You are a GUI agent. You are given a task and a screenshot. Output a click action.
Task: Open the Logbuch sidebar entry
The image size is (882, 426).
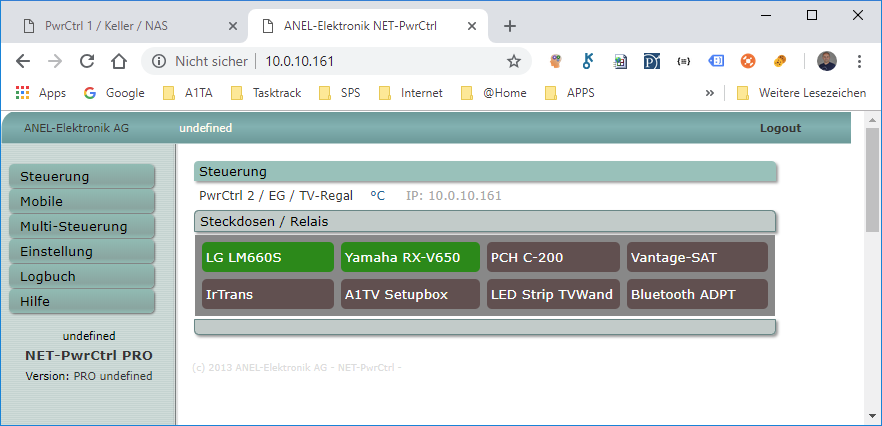tap(82, 276)
